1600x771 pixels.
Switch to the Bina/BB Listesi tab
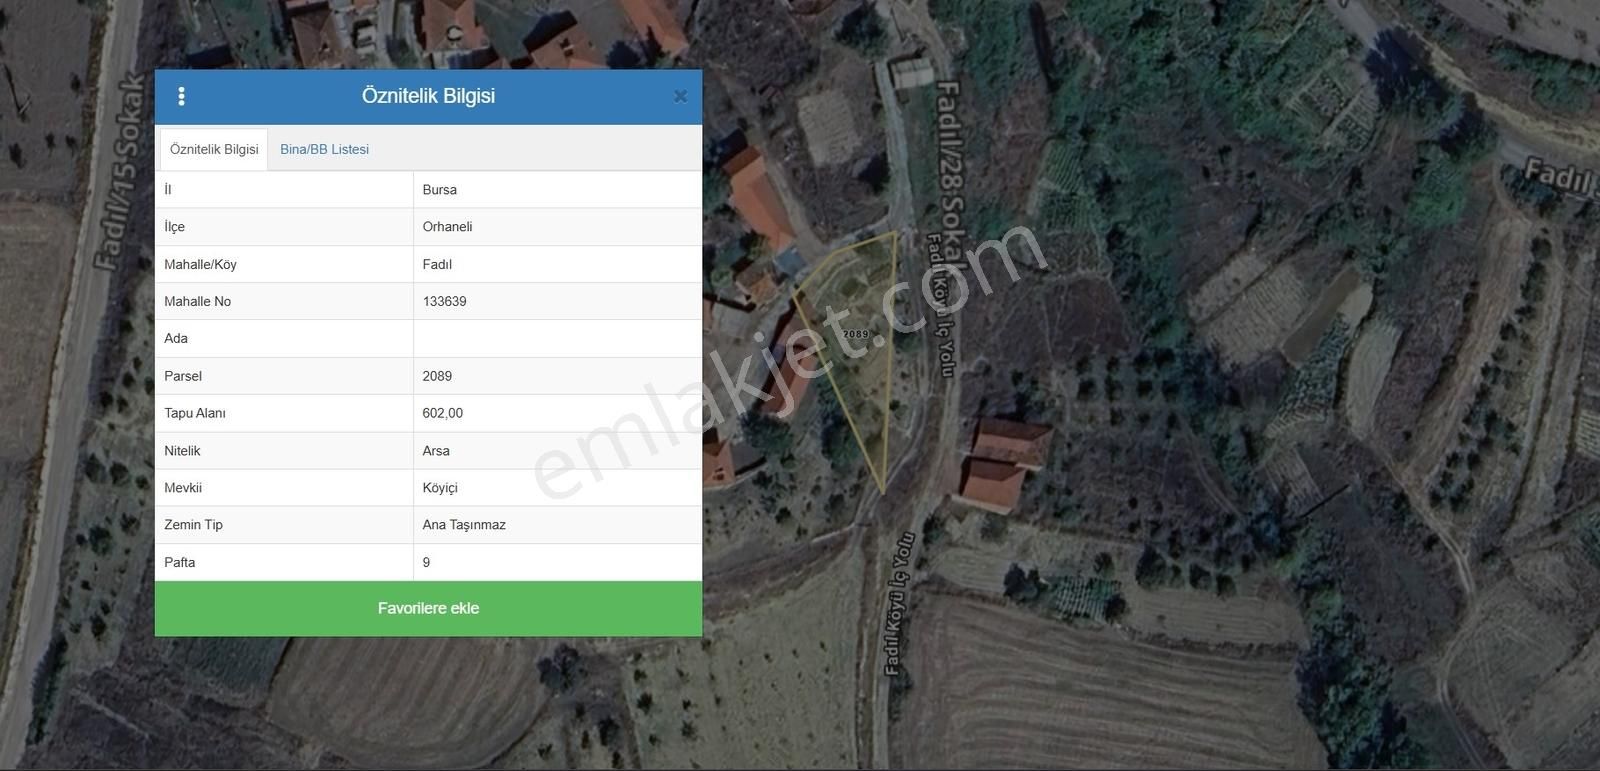tap(324, 149)
